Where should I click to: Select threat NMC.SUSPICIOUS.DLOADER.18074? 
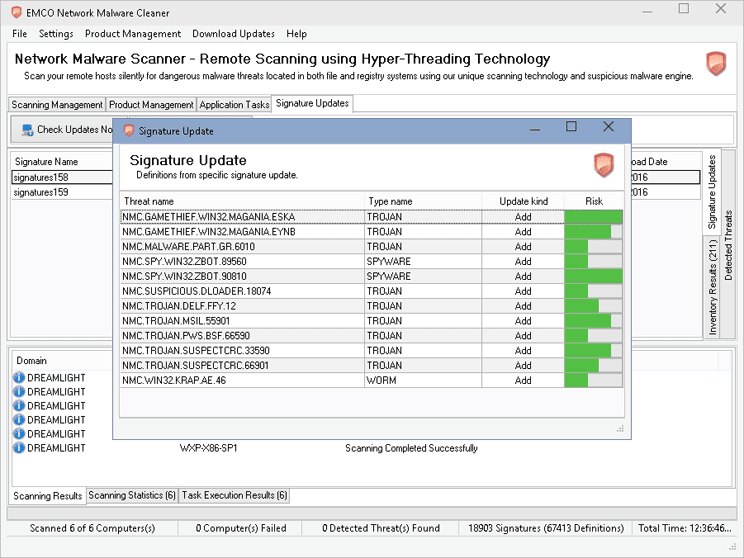click(x=242, y=291)
